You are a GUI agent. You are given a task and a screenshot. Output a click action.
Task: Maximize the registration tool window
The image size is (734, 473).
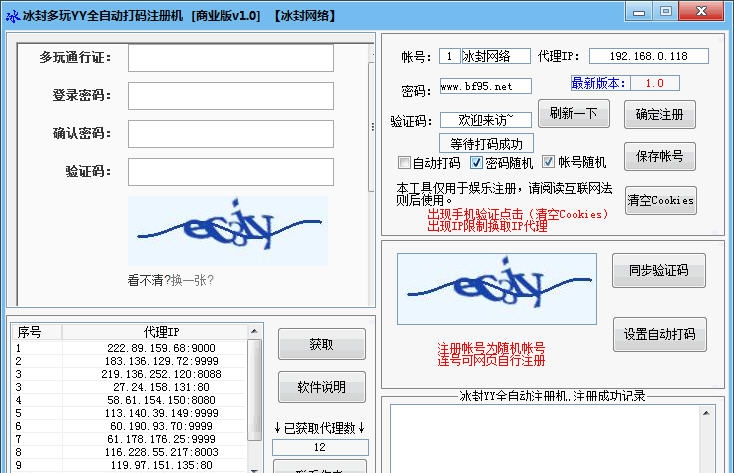click(665, 11)
